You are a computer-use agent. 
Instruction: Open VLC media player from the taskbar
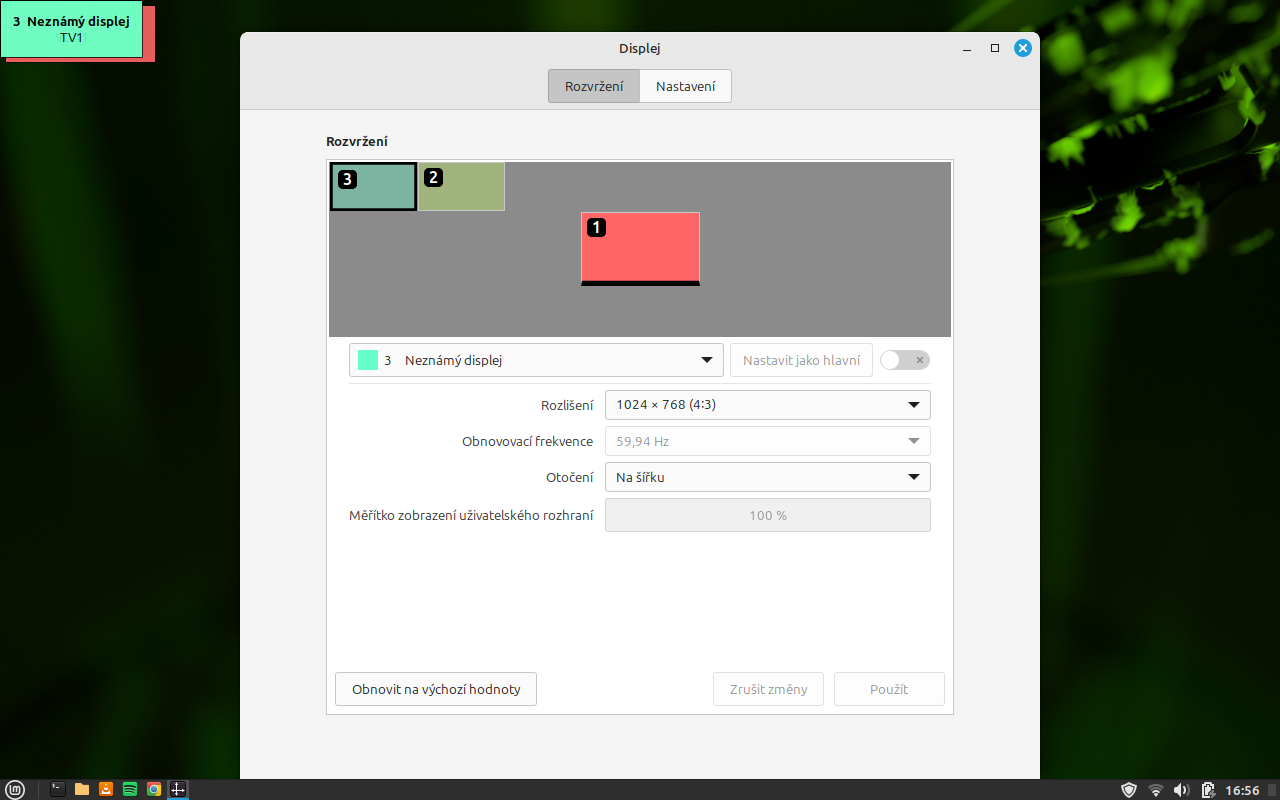point(106,789)
